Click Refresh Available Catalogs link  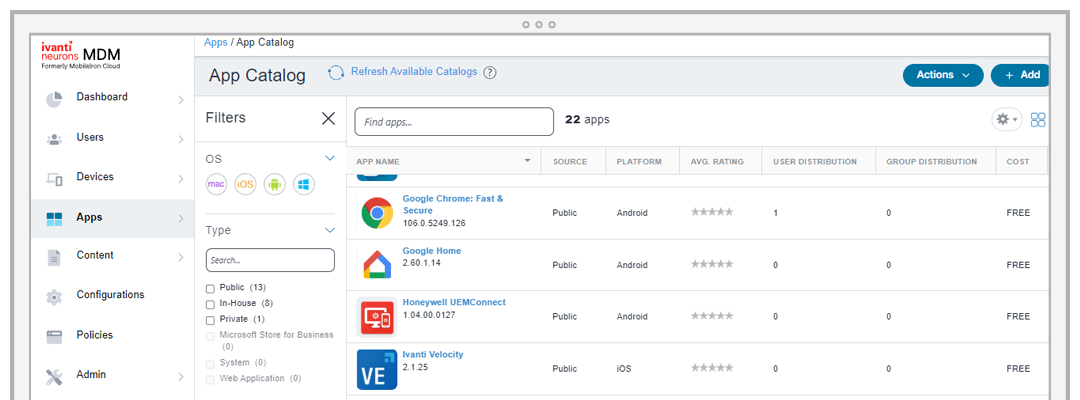point(414,72)
